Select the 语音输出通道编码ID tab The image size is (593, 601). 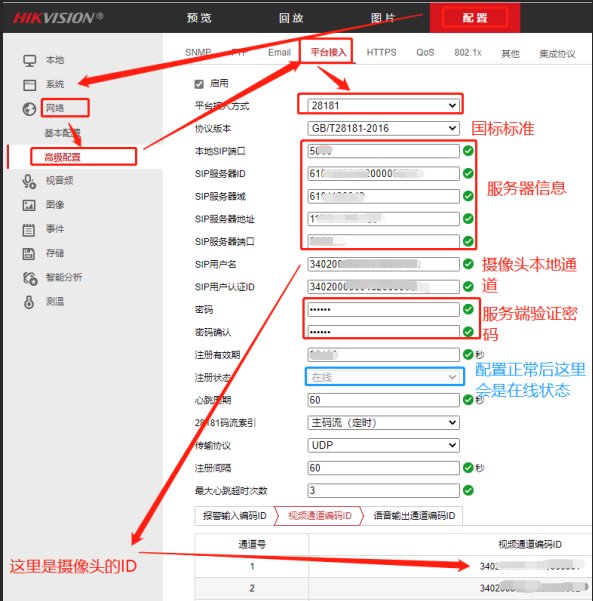pos(414,516)
